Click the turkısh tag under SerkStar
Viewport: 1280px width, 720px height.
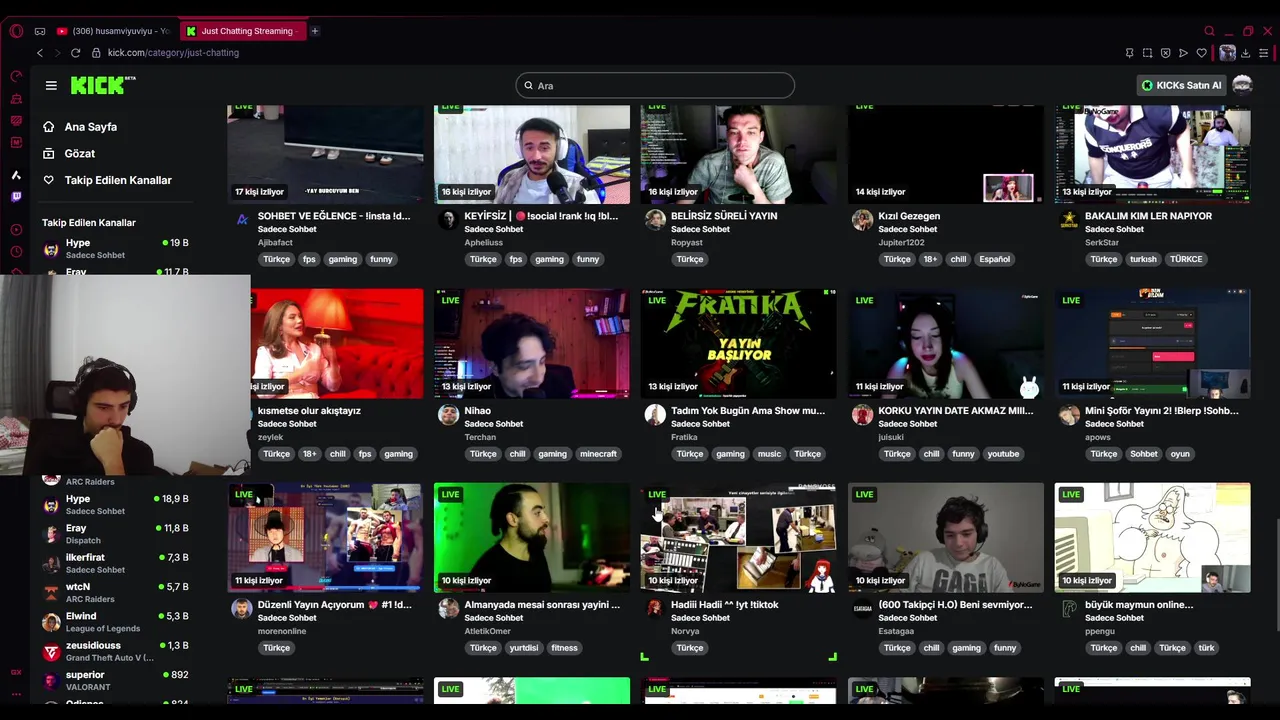point(1143,259)
